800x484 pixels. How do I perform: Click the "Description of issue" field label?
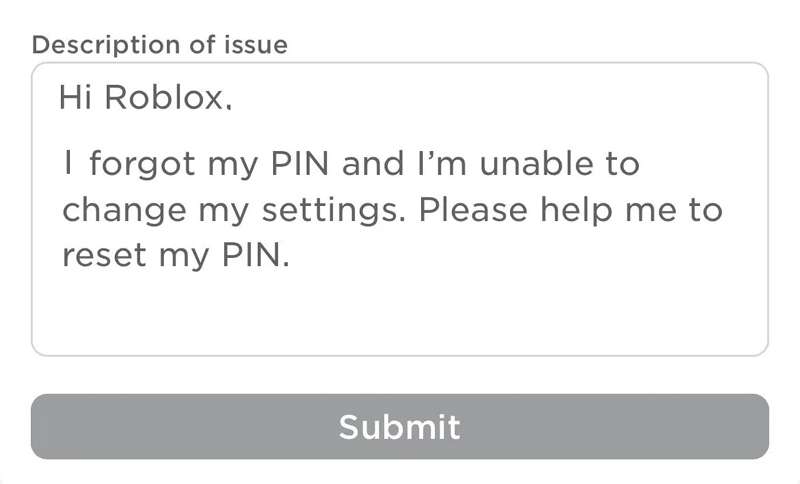coord(160,45)
